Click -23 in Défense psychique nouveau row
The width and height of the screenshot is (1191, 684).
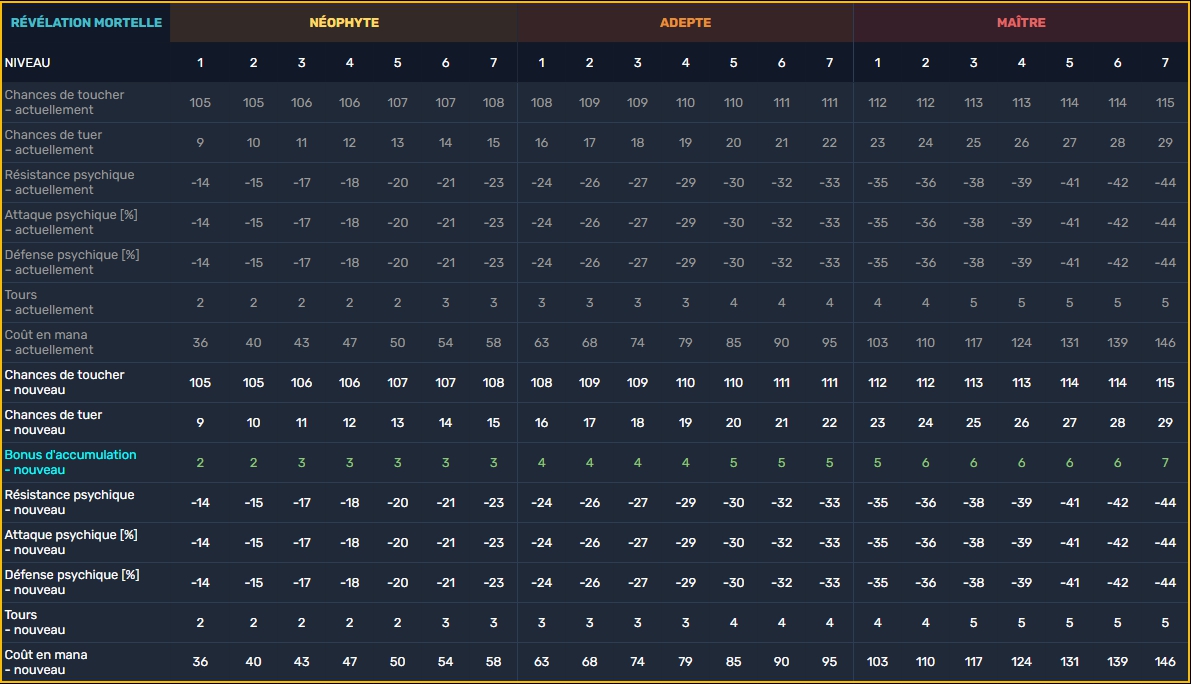[x=494, y=583]
